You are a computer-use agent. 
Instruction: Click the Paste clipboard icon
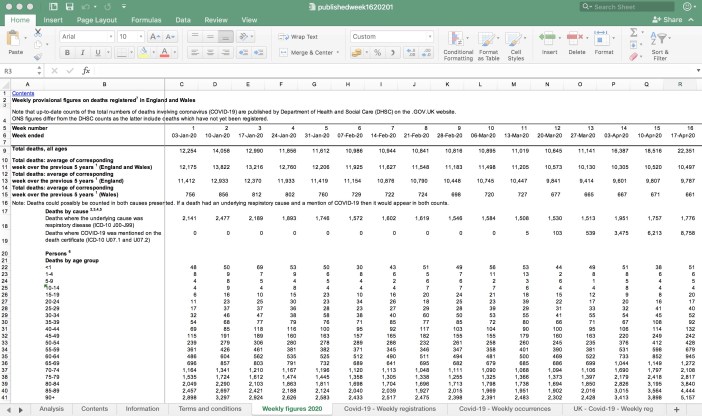[13, 39]
